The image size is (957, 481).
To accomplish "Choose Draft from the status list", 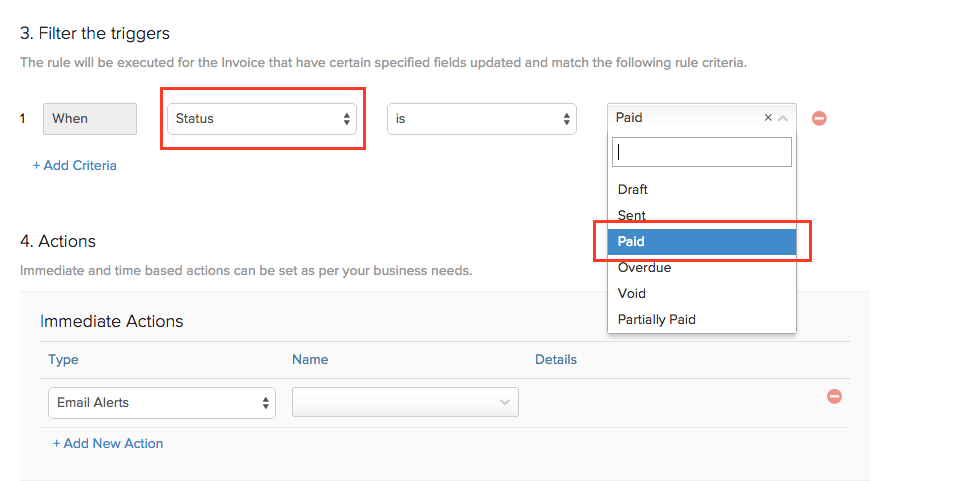I will click(633, 190).
